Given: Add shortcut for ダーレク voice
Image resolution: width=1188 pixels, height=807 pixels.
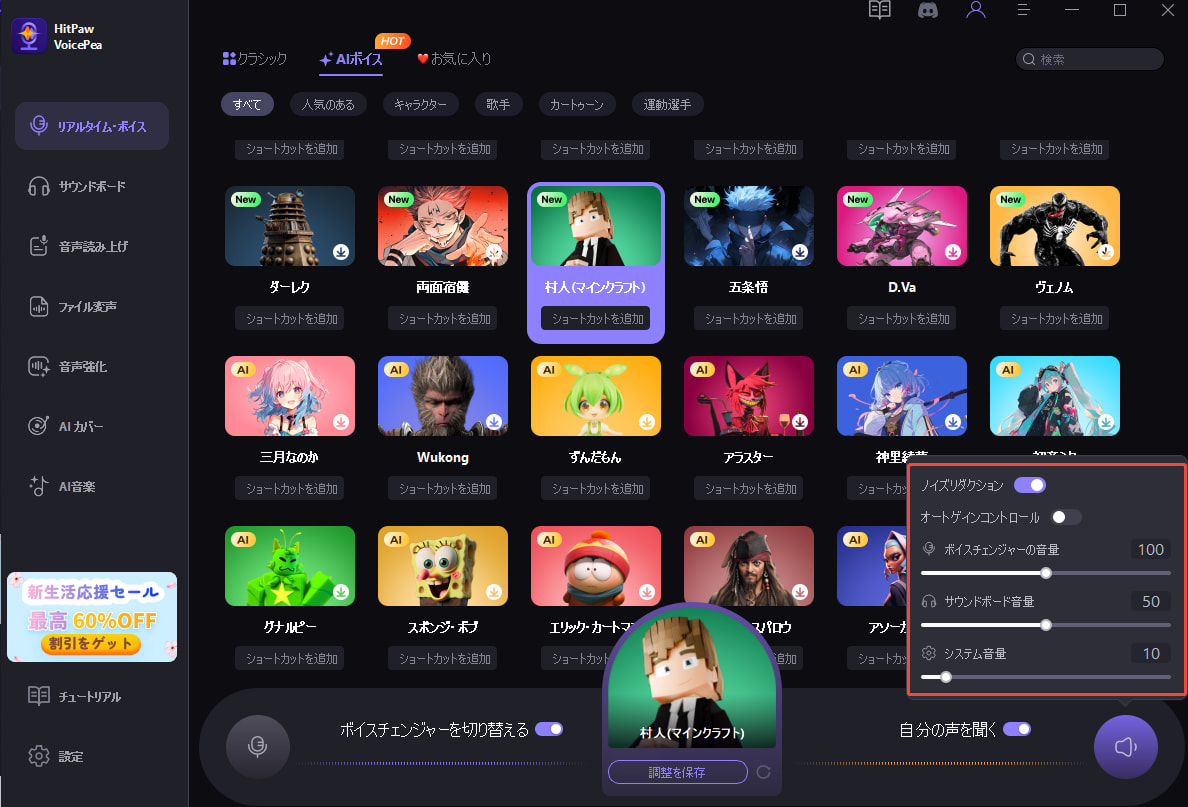Looking at the screenshot, I should click(x=290, y=318).
